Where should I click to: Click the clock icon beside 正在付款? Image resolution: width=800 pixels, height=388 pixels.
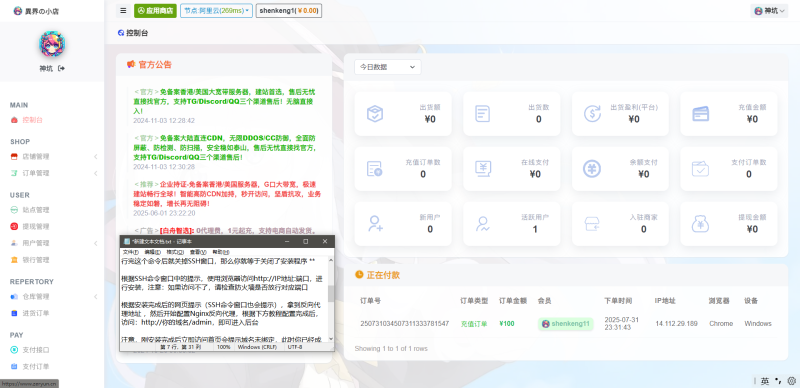[359, 275]
